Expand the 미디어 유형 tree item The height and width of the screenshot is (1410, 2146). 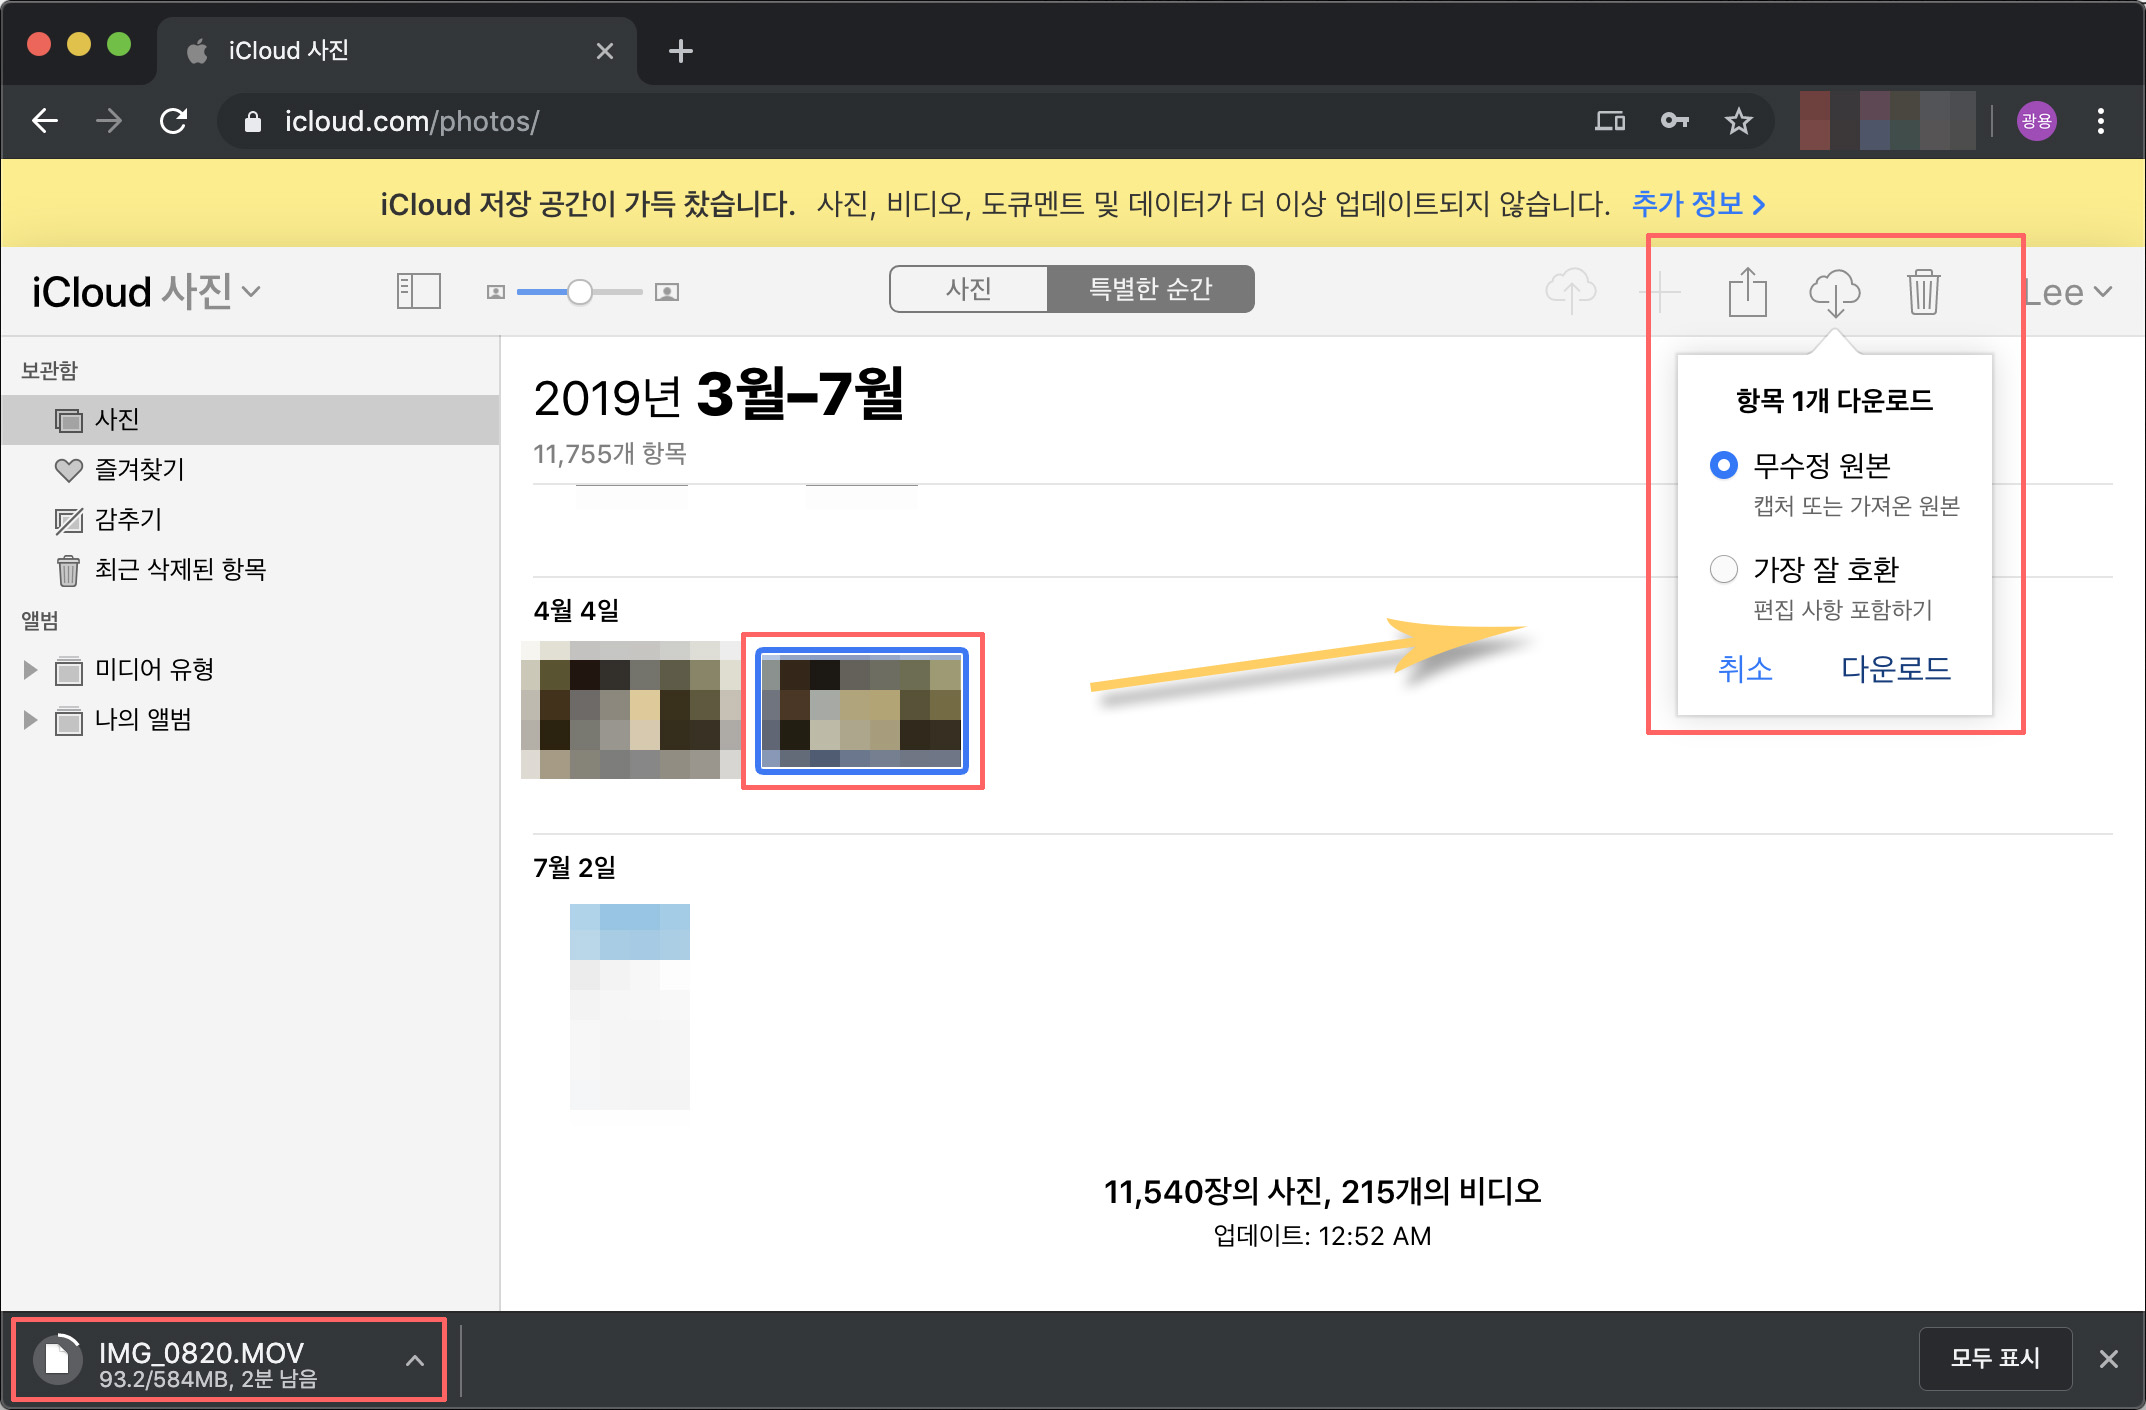point(30,670)
